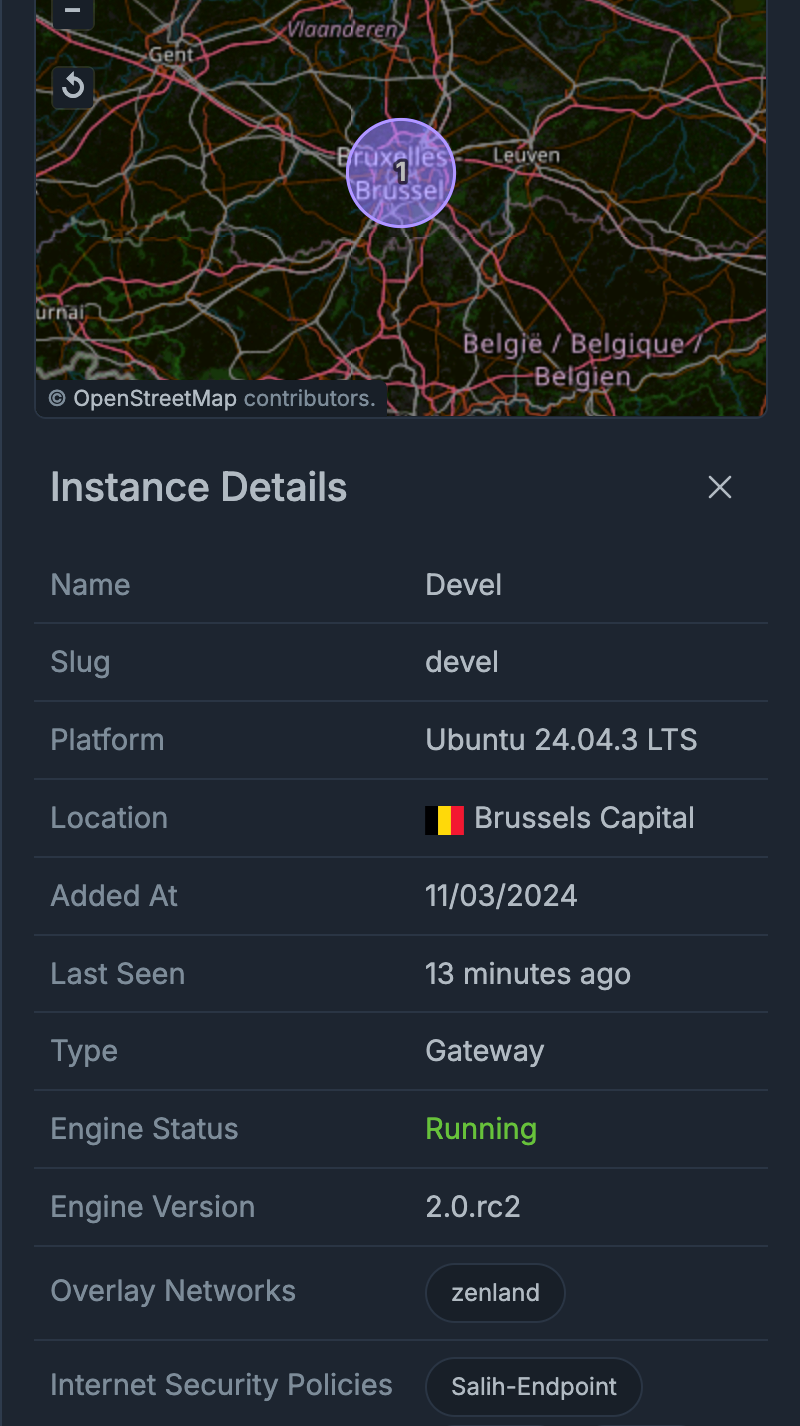800x1426 pixels.
Task: Click the Added At date 11/03/2024
Action: coord(501,895)
